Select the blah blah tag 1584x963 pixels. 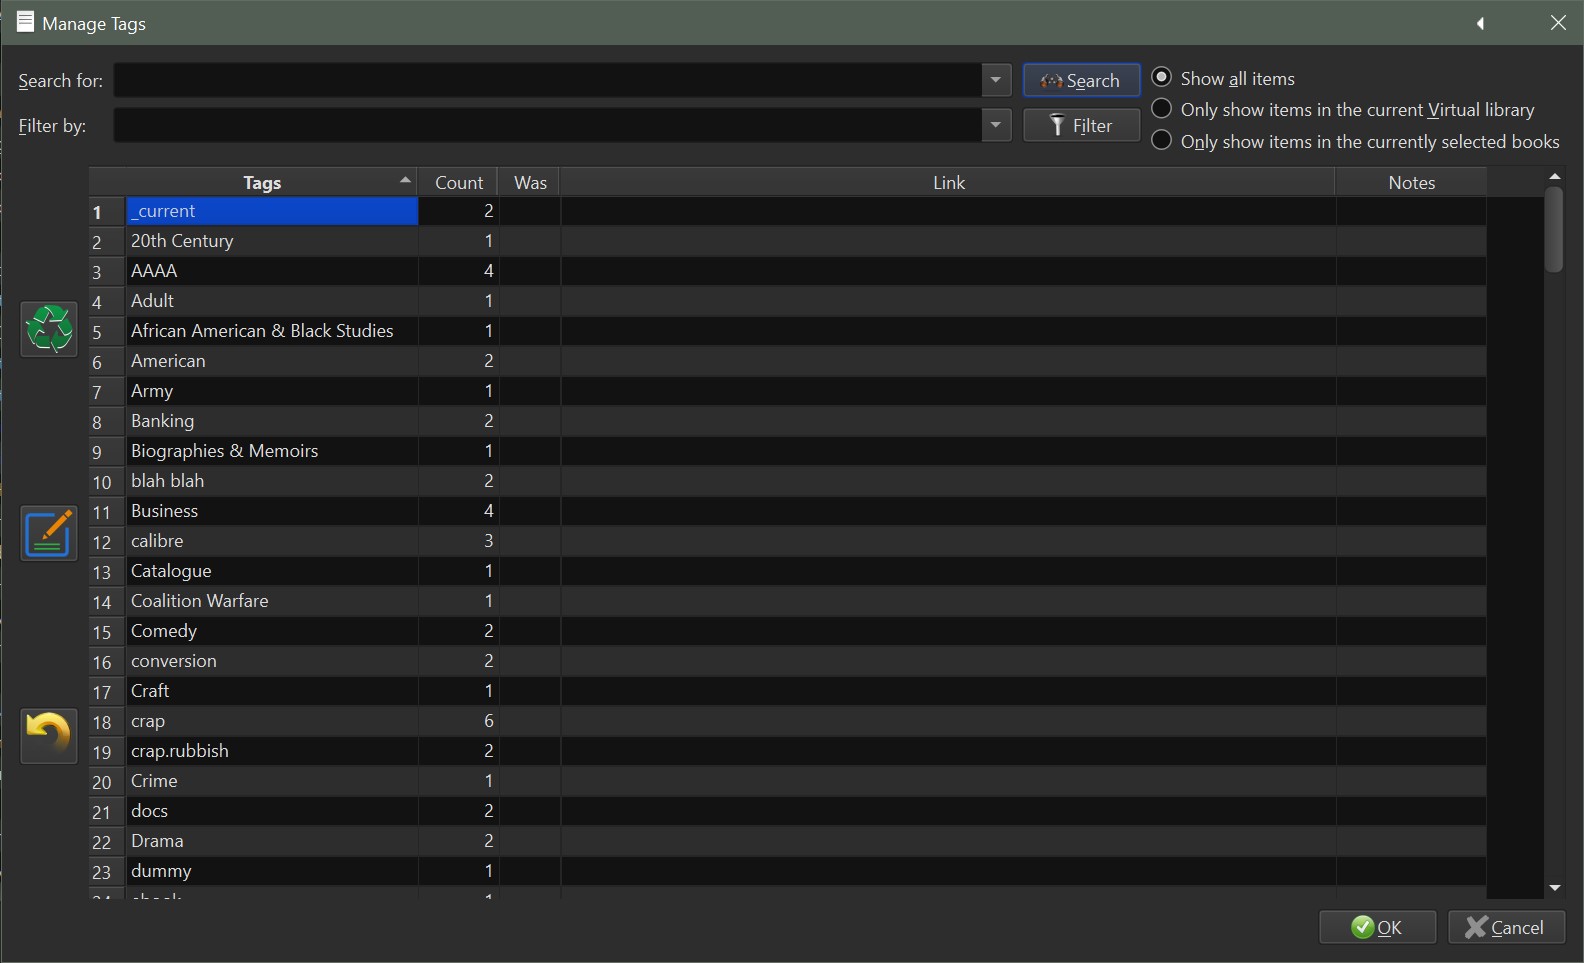pos(272,481)
